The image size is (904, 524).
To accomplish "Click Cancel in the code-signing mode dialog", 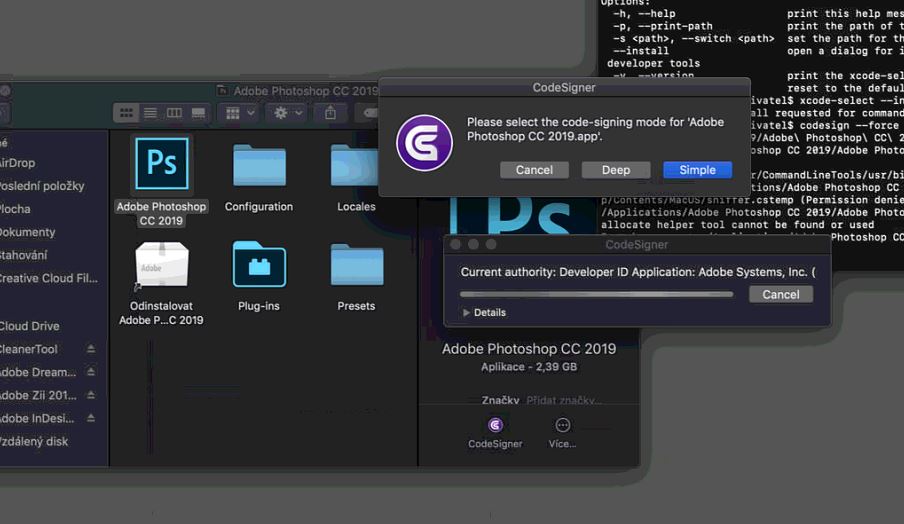I will 534,170.
